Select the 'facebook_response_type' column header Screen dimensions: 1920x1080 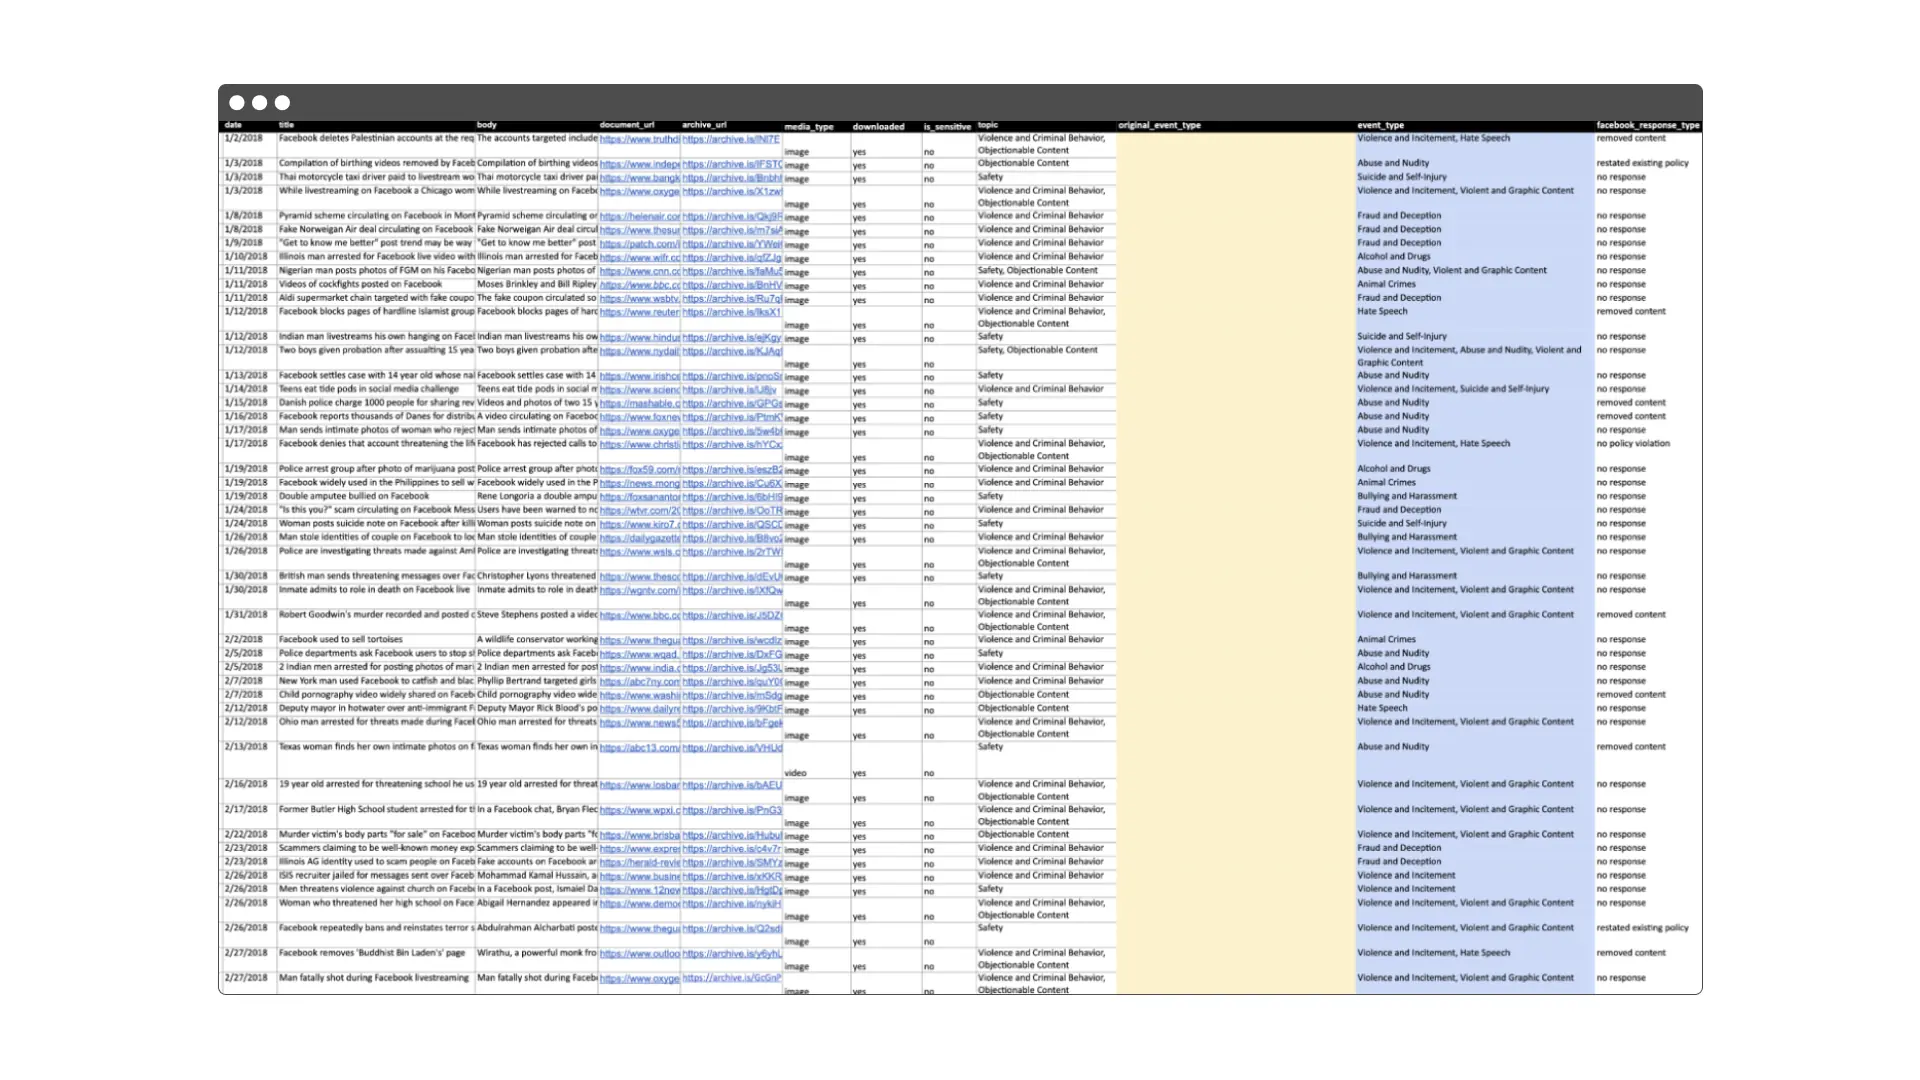point(1647,125)
